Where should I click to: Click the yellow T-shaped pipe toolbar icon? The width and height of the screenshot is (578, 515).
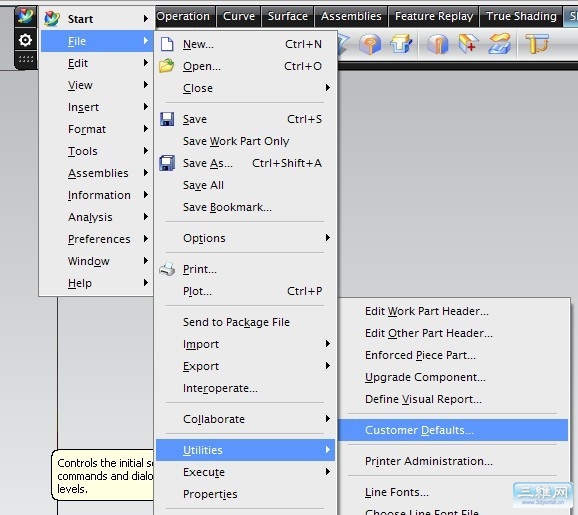click(x=537, y=44)
